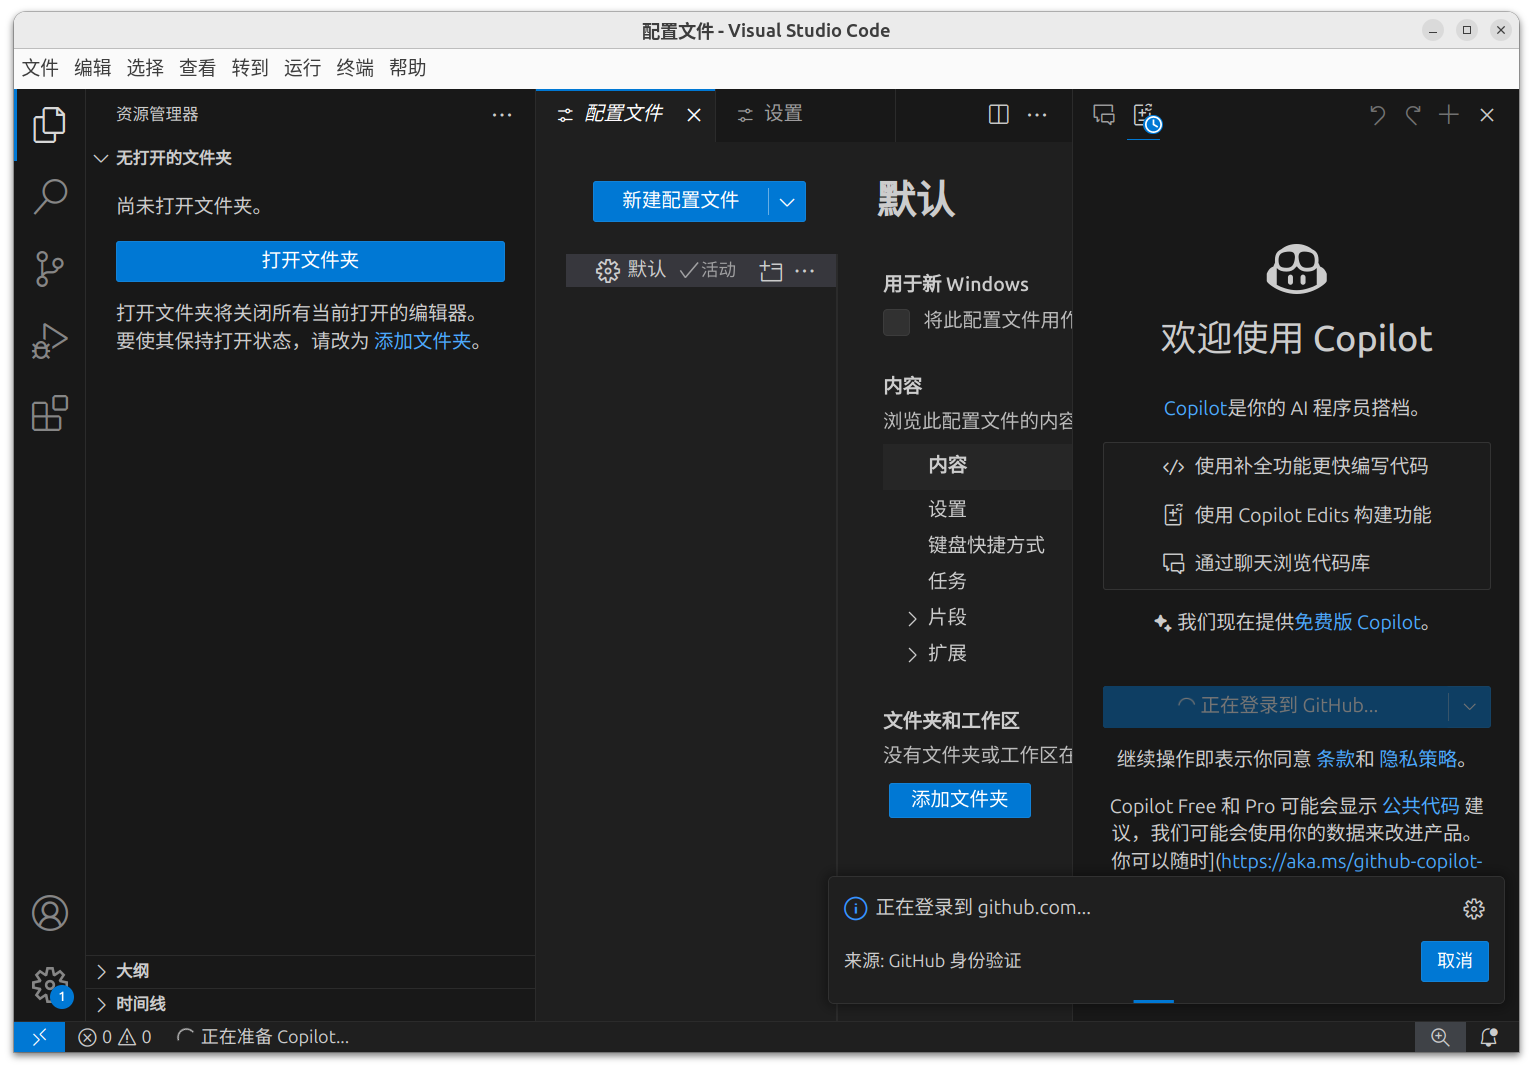Click the 打开文件夹 button
The width and height of the screenshot is (1533, 1069).
click(310, 261)
